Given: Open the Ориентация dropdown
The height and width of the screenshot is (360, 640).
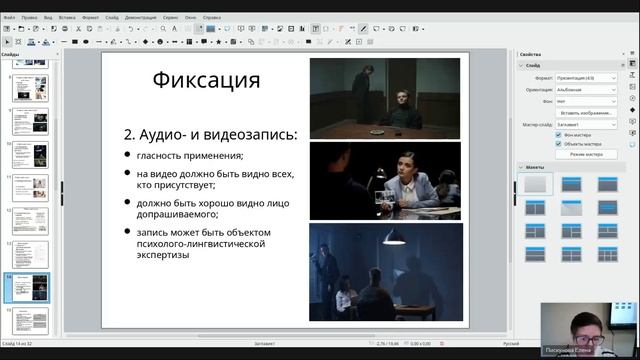Looking at the screenshot, I should point(586,89).
